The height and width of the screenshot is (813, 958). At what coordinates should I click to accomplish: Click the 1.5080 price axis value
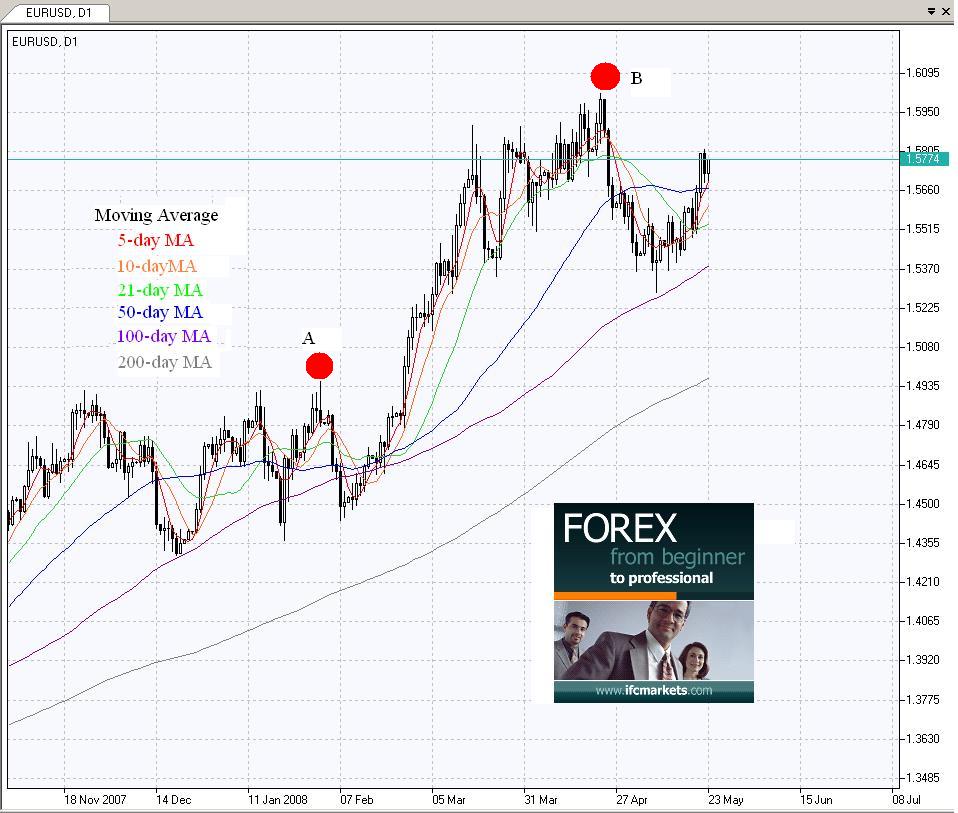[923, 346]
